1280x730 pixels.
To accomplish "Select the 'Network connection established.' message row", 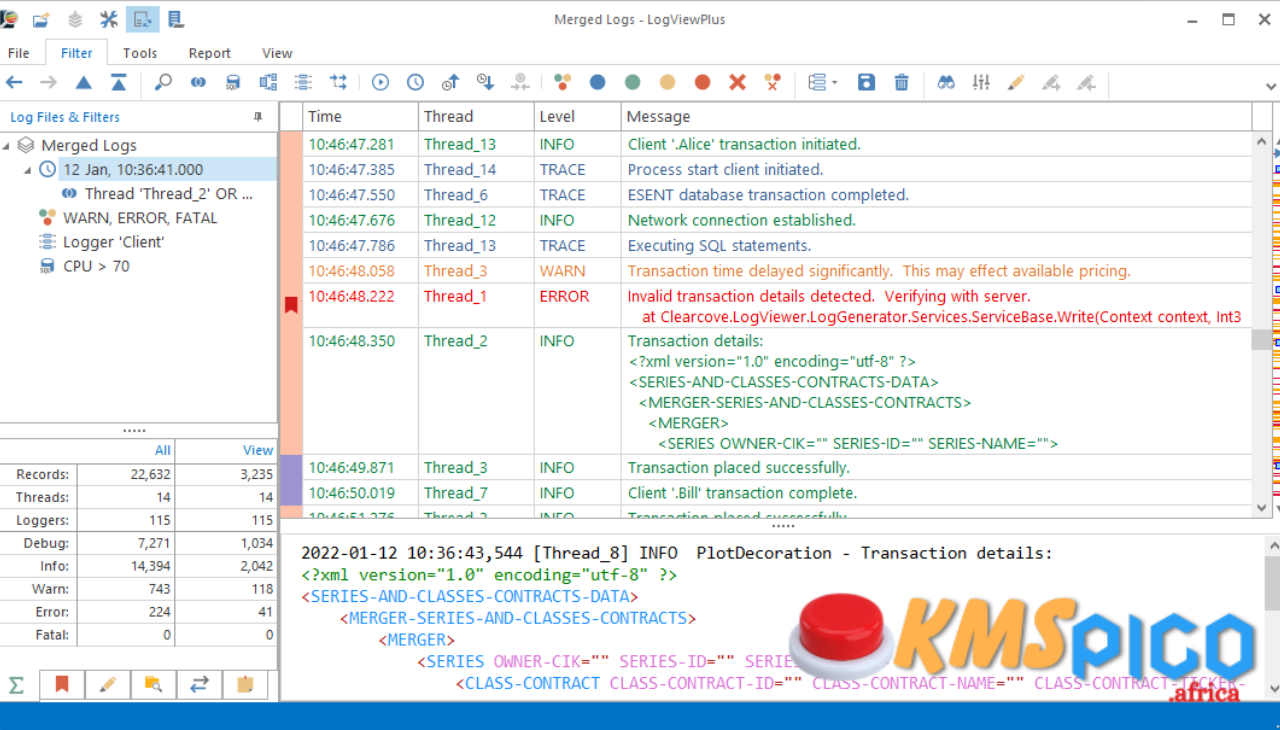I will coord(777,220).
